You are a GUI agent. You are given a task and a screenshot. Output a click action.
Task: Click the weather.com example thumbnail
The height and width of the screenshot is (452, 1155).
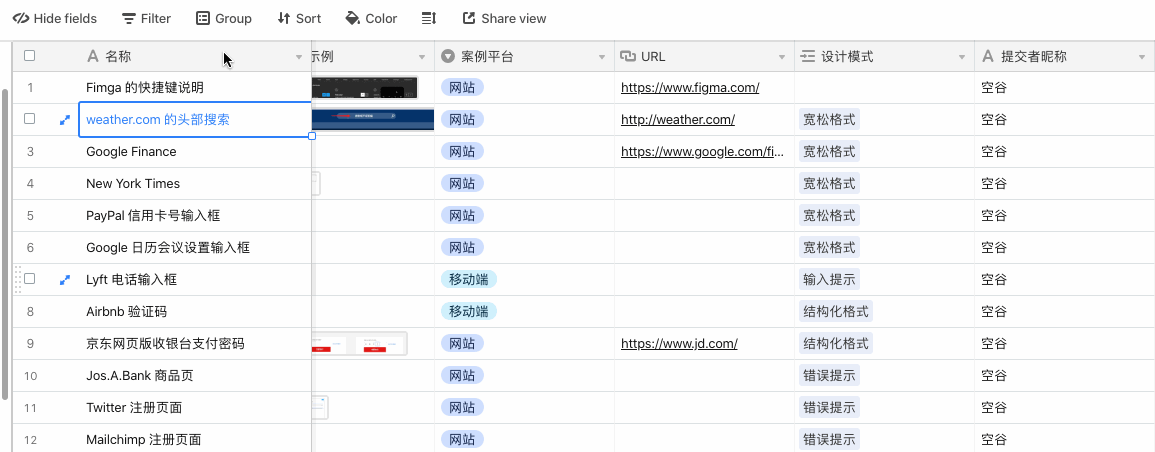(373, 119)
